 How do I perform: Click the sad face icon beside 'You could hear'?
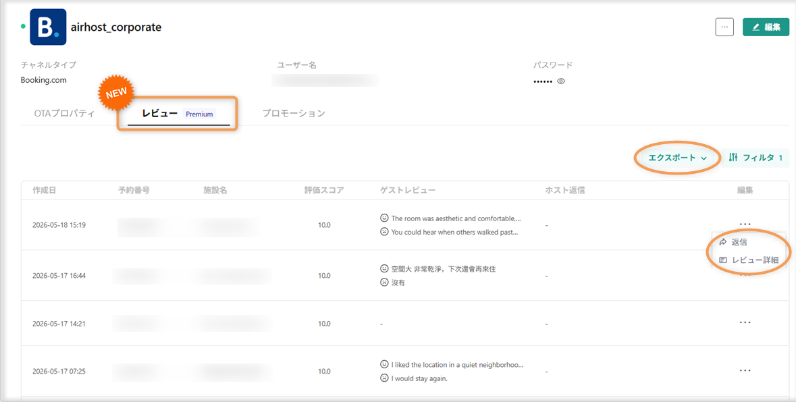384,232
